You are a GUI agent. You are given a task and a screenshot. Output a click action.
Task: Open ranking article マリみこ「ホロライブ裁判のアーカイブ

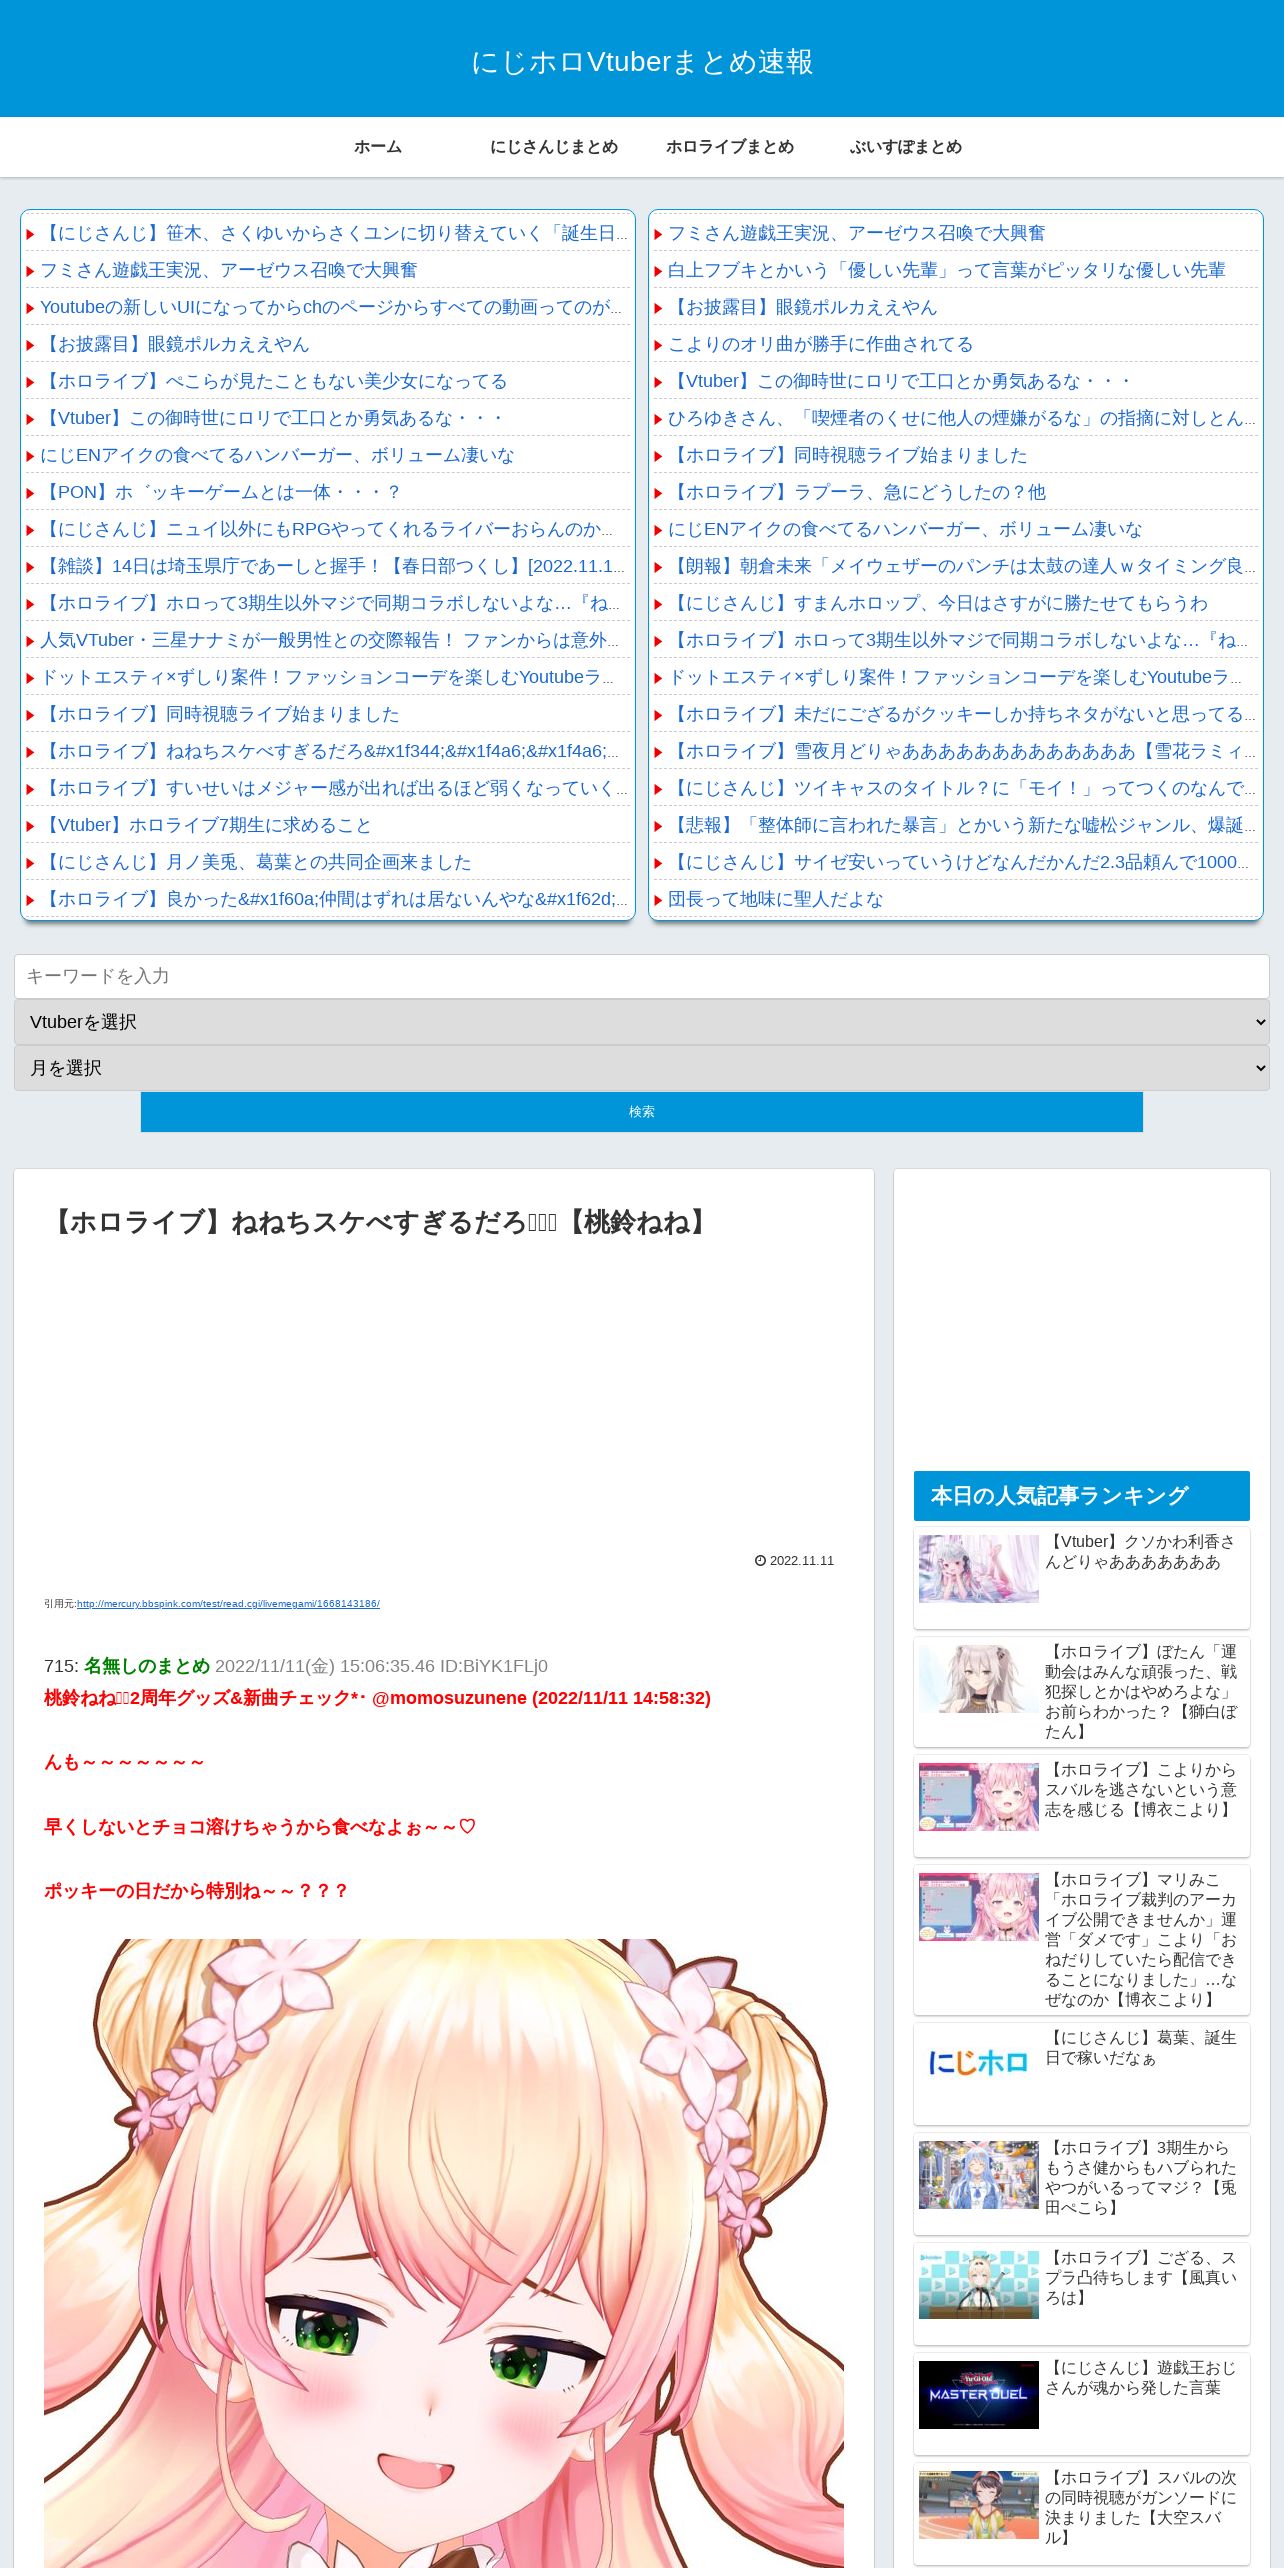tap(1141, 1940)
